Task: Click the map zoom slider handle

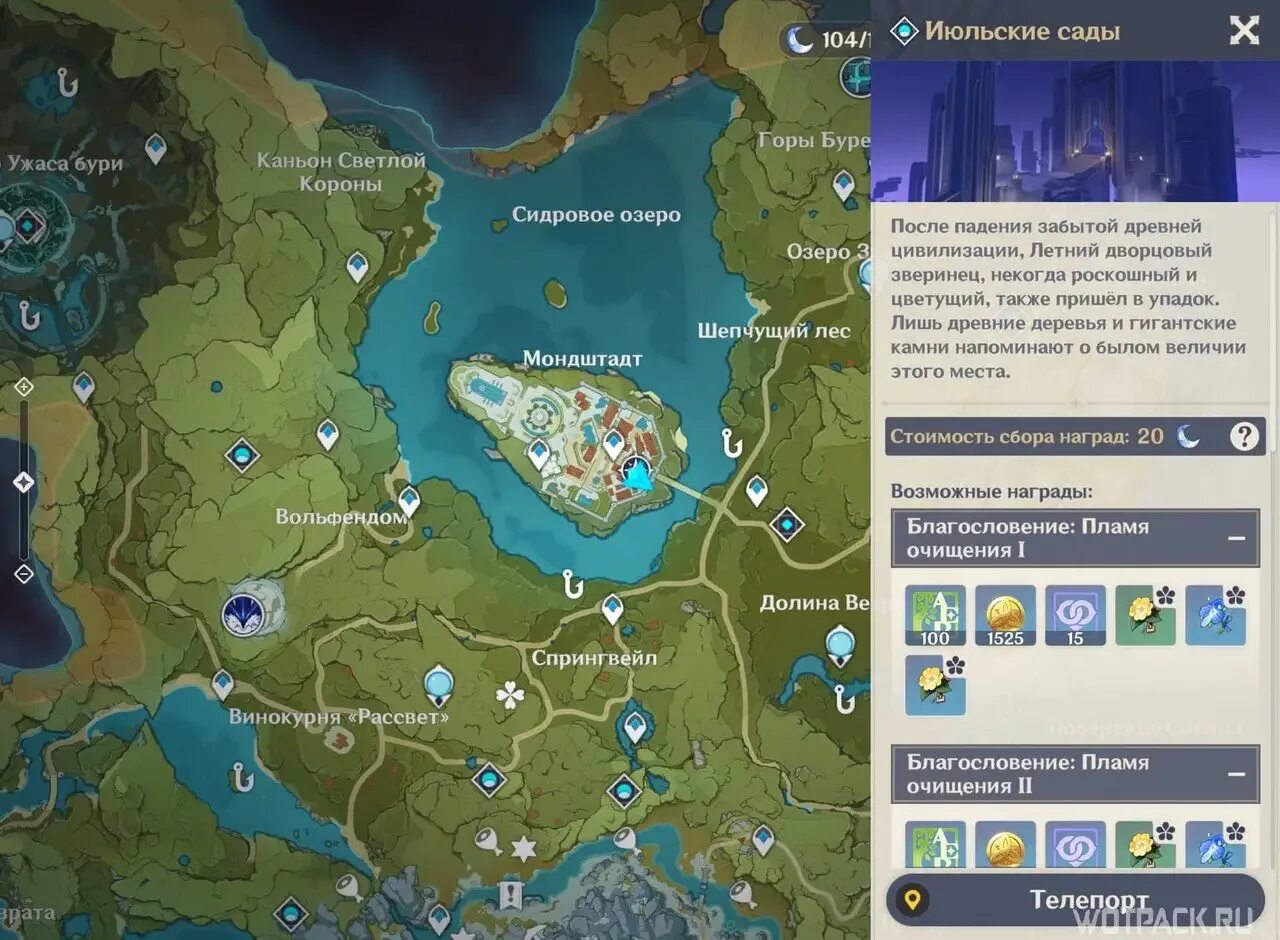Action: 23,483
